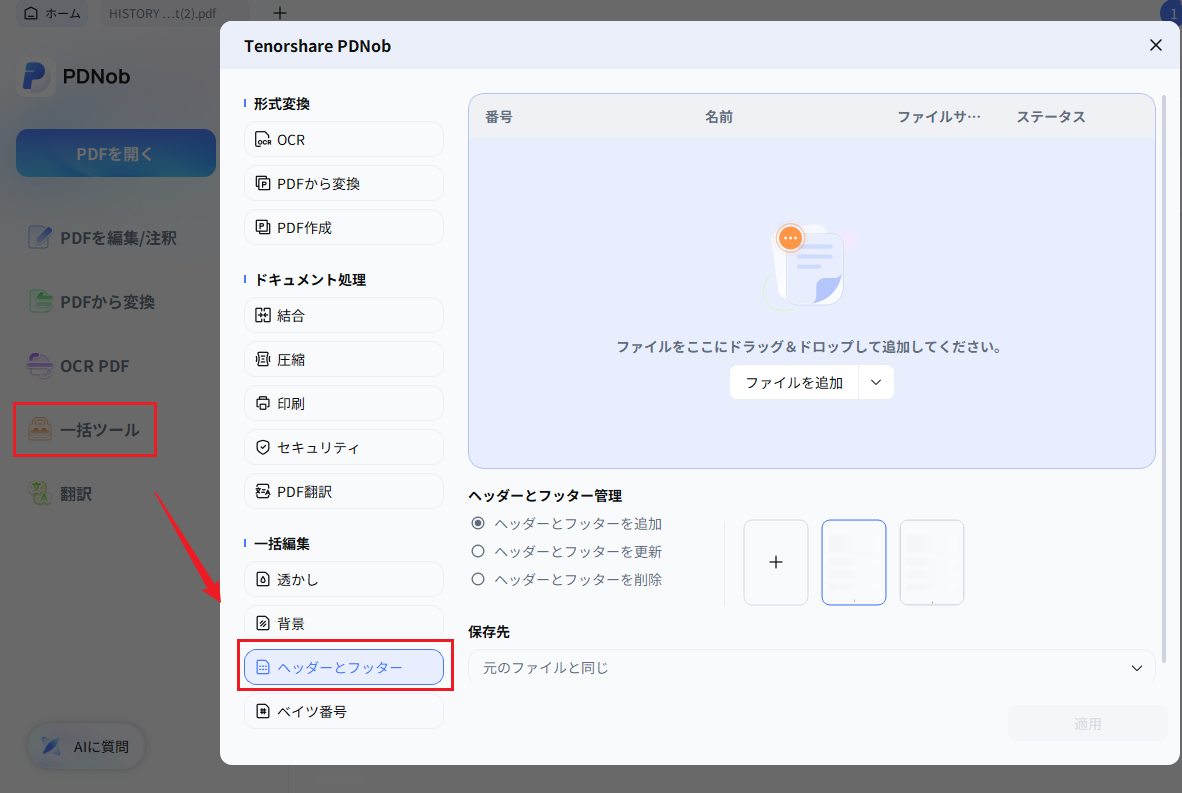This screenshot has width=1182, height=793.
Task: Click the 名前 column header
Action: tap(718, 117)
